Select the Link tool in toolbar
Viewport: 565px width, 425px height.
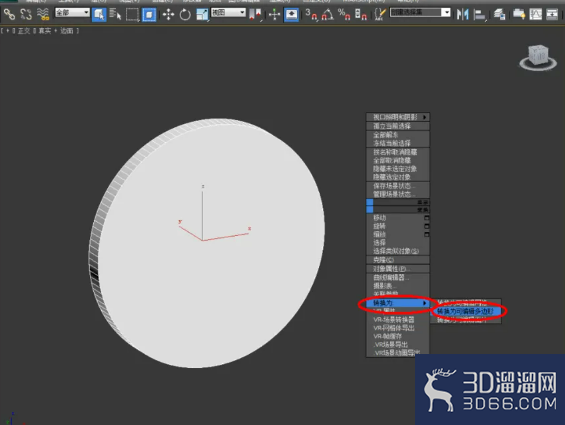pos(9,14)
